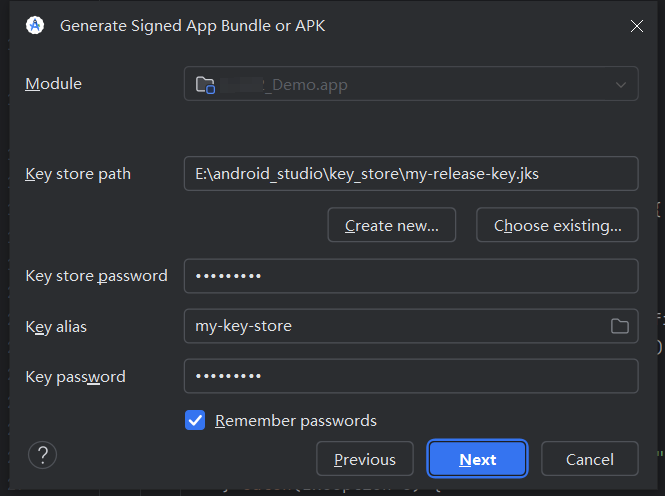The width and height of the screenshot is (665, 496).
Task: Click the Key store password label
Action: point(96,276)
